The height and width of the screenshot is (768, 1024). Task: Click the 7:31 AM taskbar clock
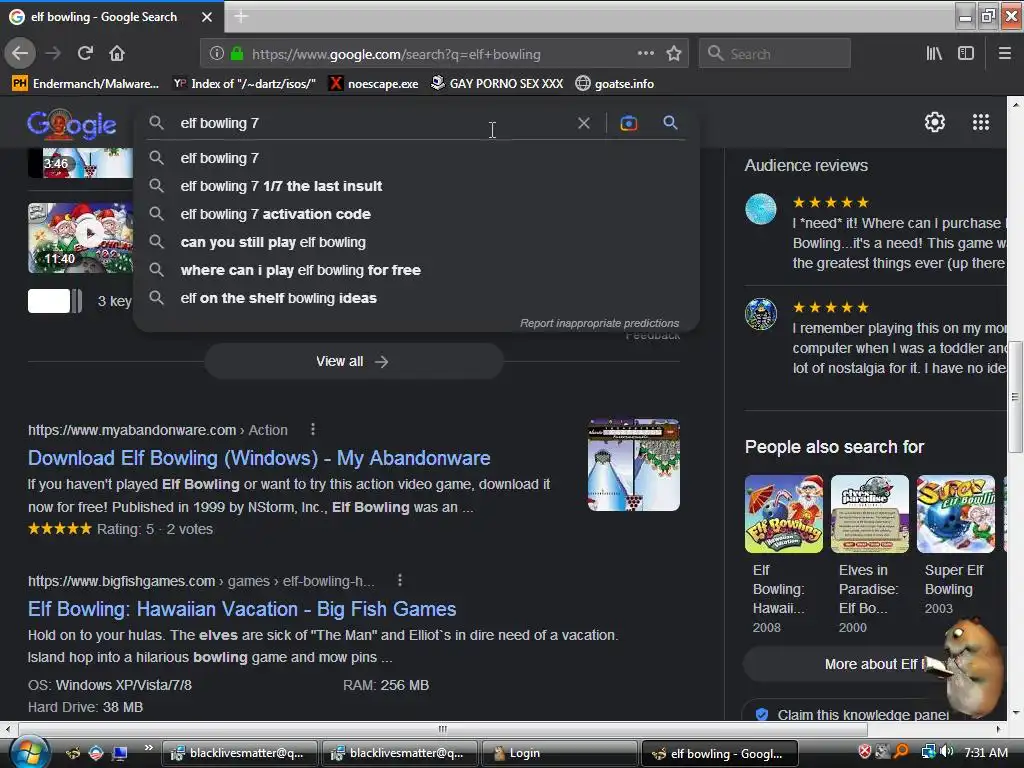point(985,752)
